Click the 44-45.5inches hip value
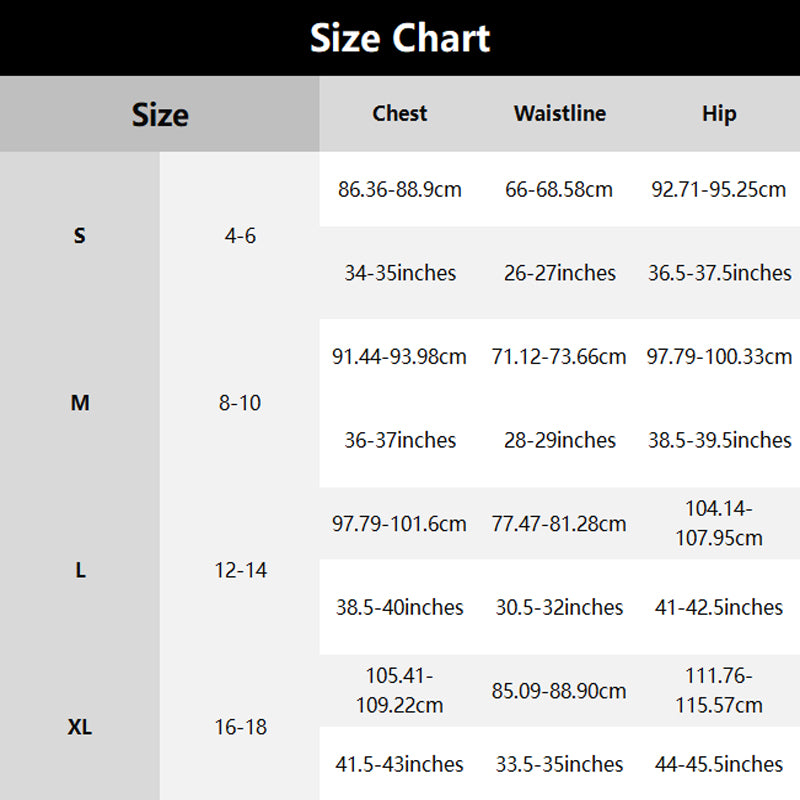 [719, 764]
